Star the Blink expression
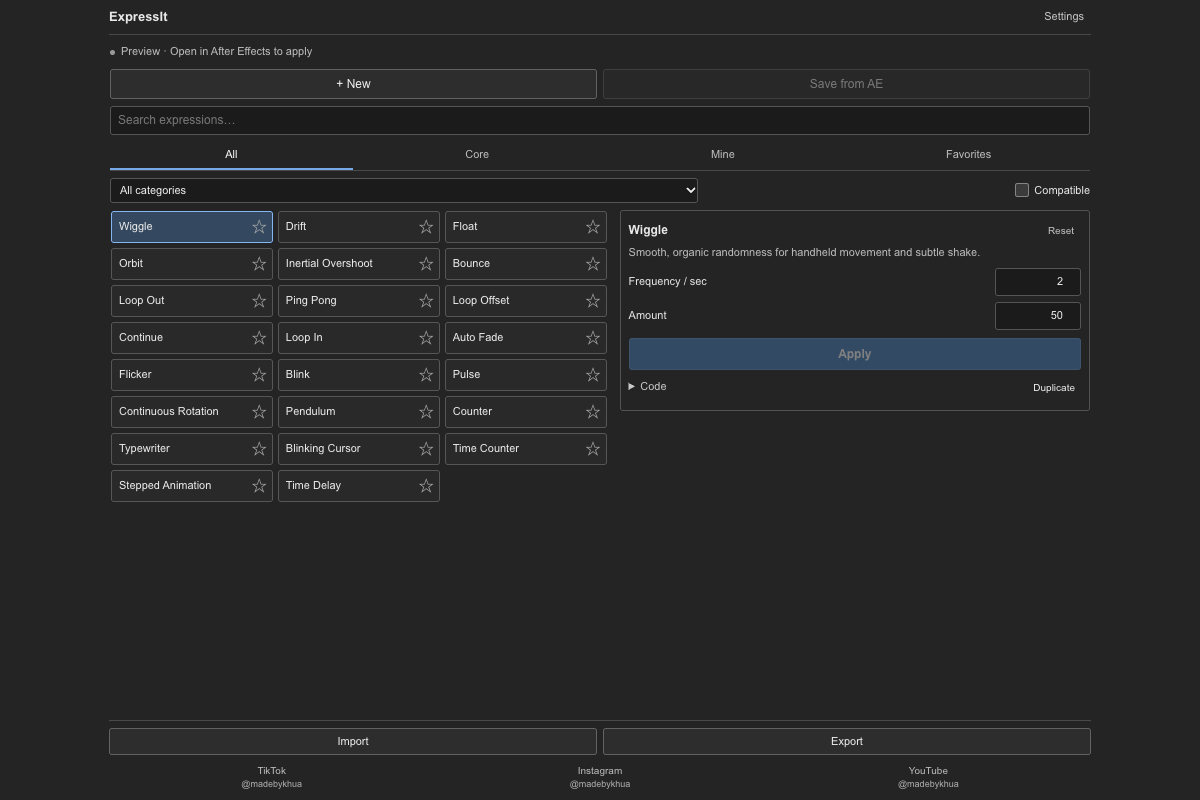Screen dimensions: 1200x800 tap(426, 375)
